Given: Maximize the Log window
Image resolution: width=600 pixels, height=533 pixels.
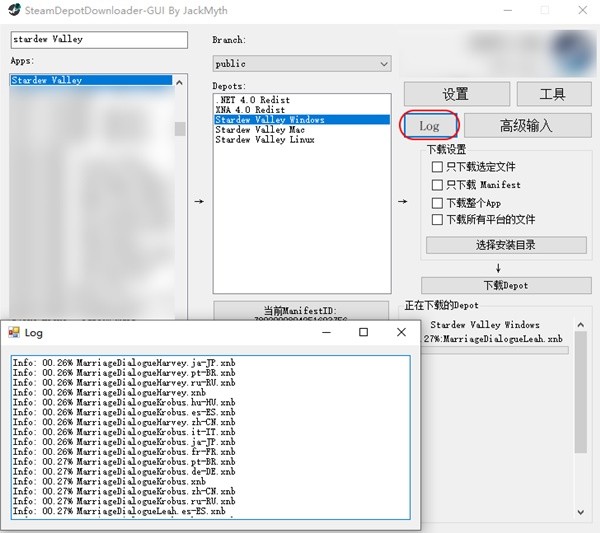Looking at the screenshot, I should (364, 332).
